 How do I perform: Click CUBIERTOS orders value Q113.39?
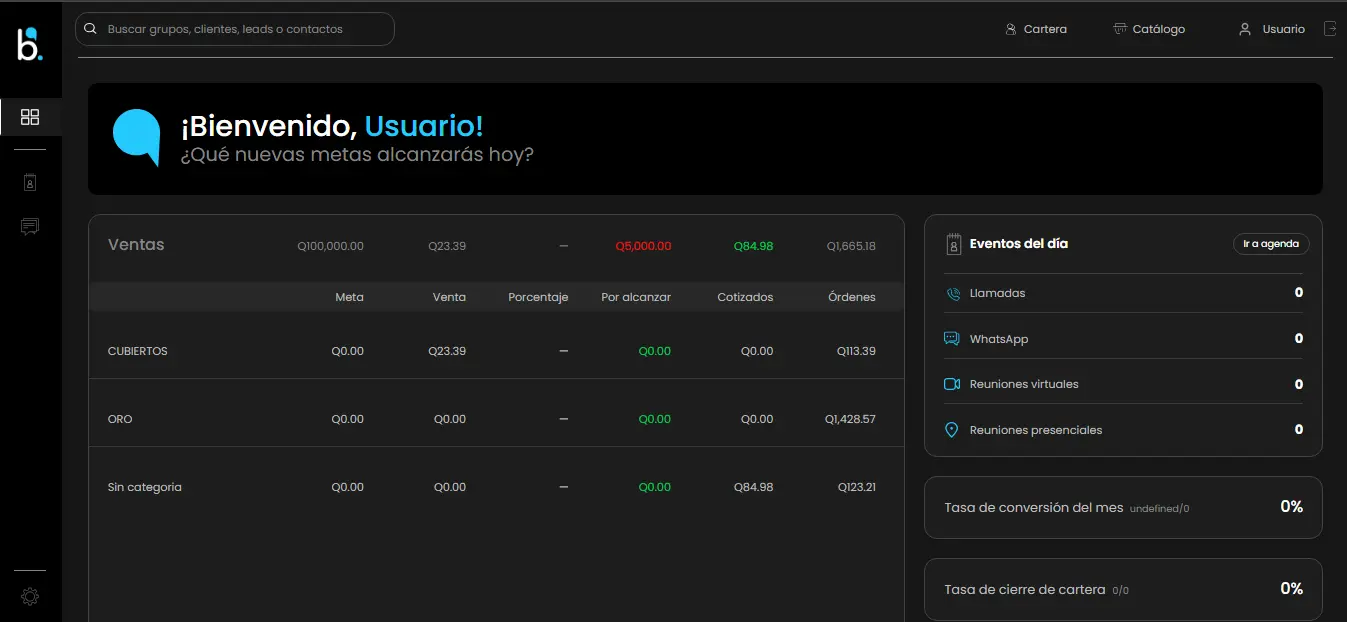[856, 351]
